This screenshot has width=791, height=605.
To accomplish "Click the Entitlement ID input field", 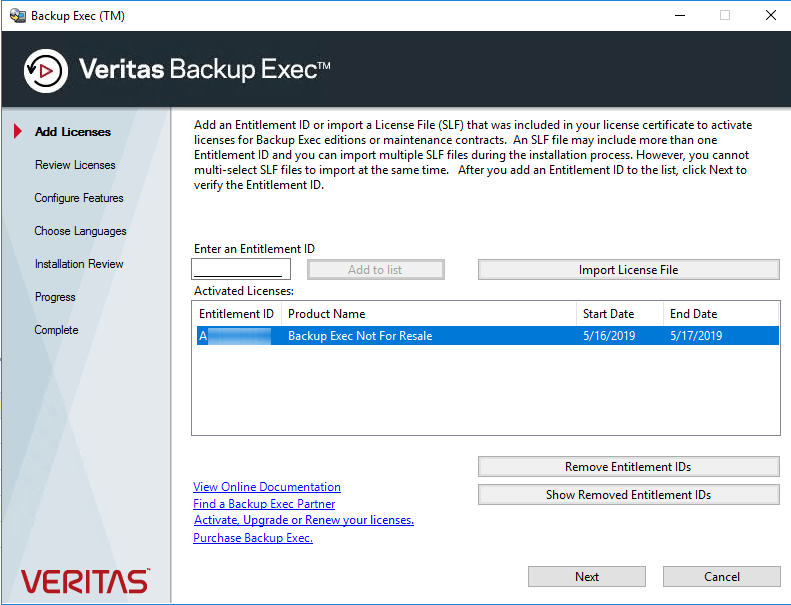I will pos(241,269).
